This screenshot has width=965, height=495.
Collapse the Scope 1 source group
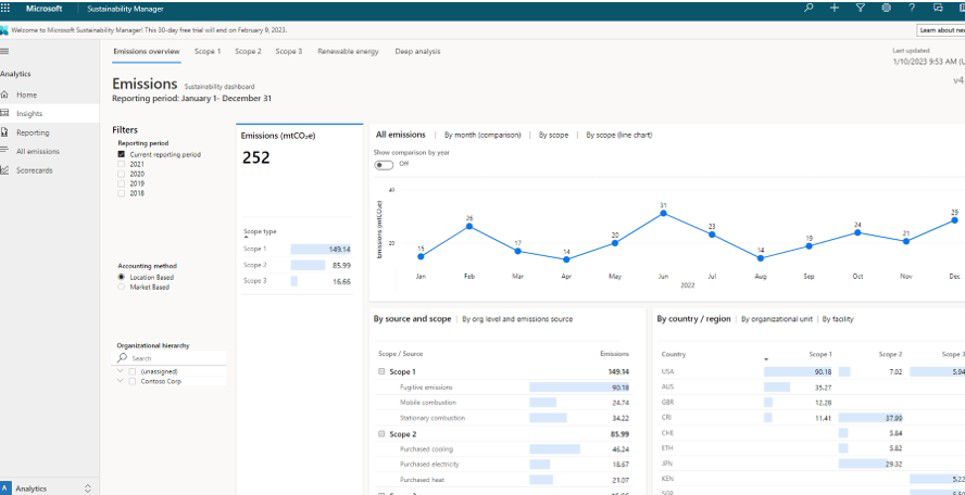point(381,371)
